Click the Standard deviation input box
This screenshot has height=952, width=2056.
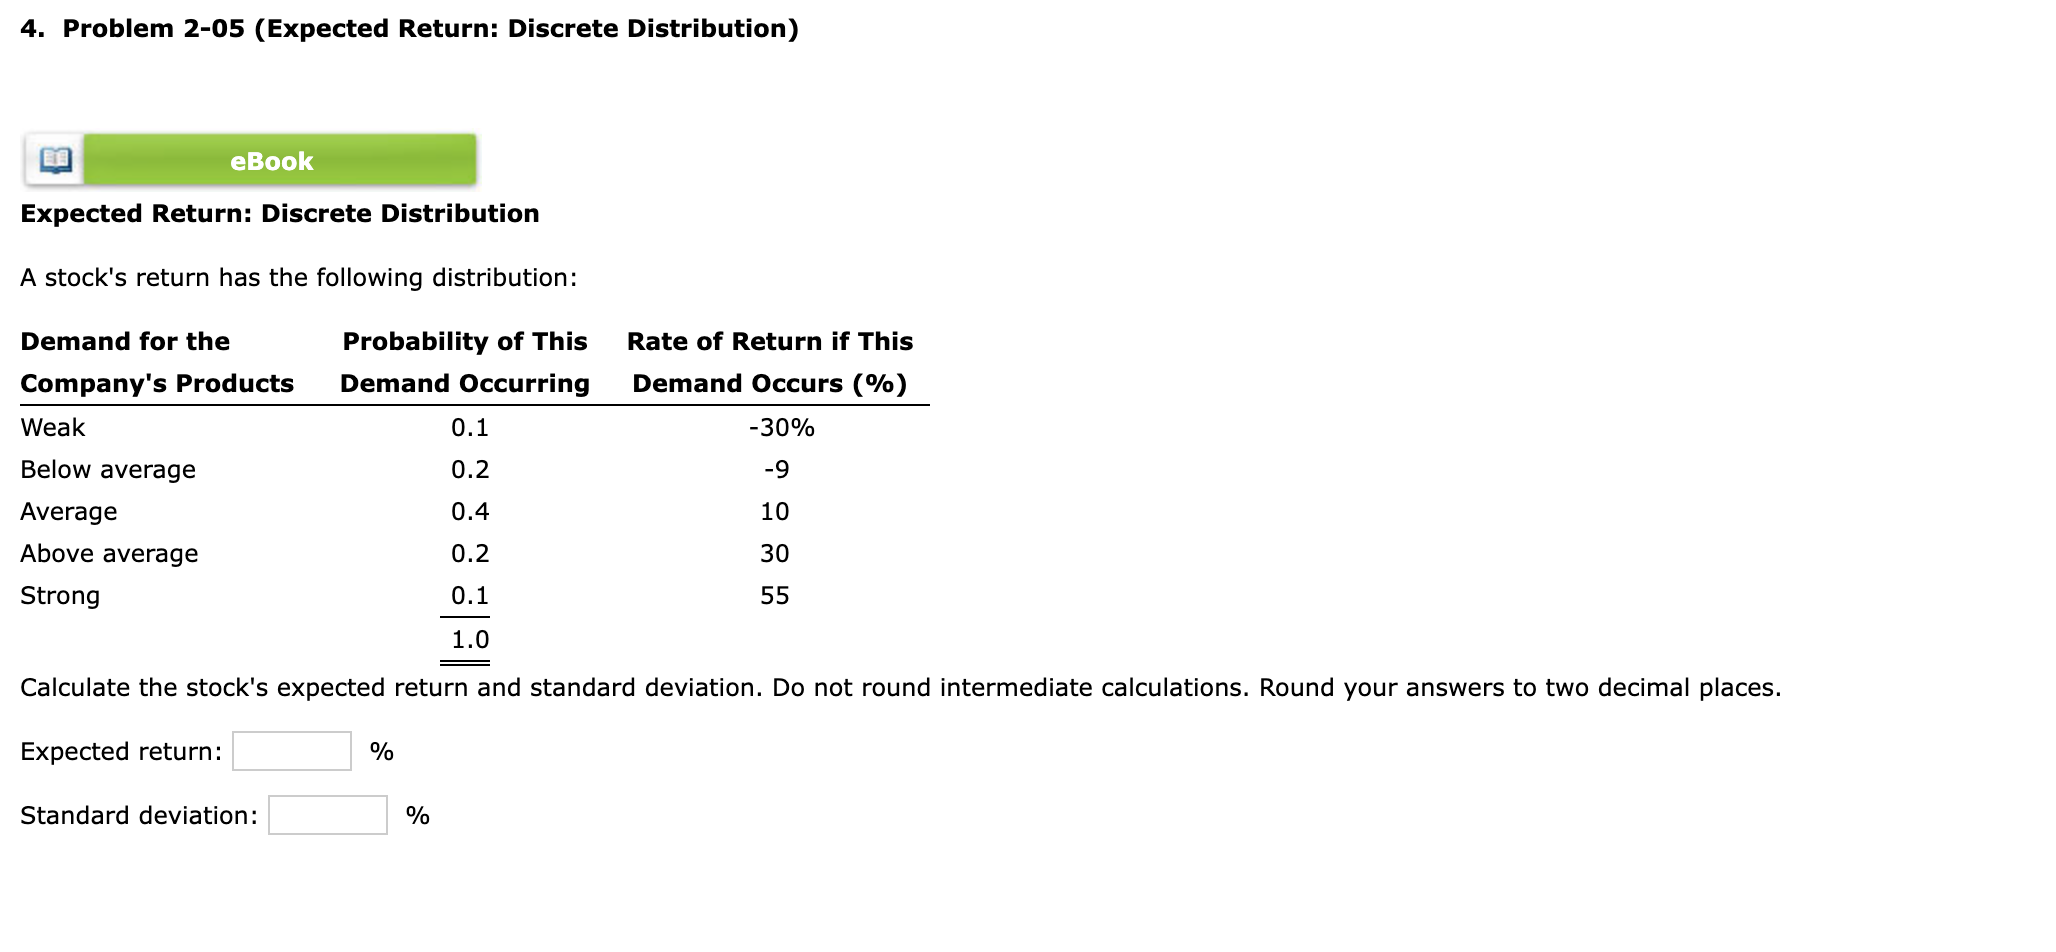click(x=326, y=815)
